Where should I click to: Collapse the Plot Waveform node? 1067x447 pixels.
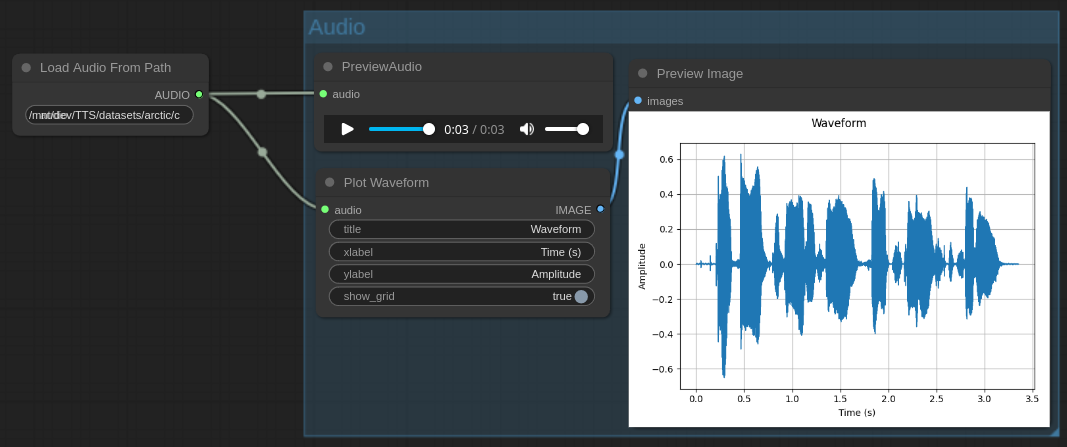point(330,182)
